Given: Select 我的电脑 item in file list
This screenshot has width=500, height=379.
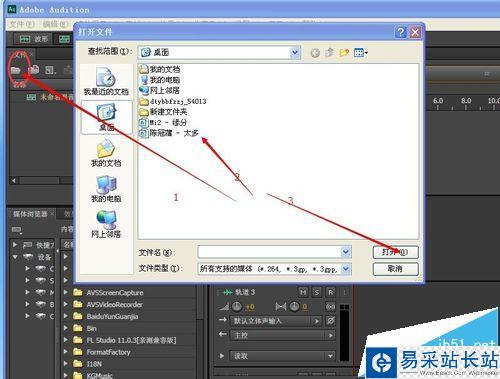Looking at the screenshot, I should 160,80.
